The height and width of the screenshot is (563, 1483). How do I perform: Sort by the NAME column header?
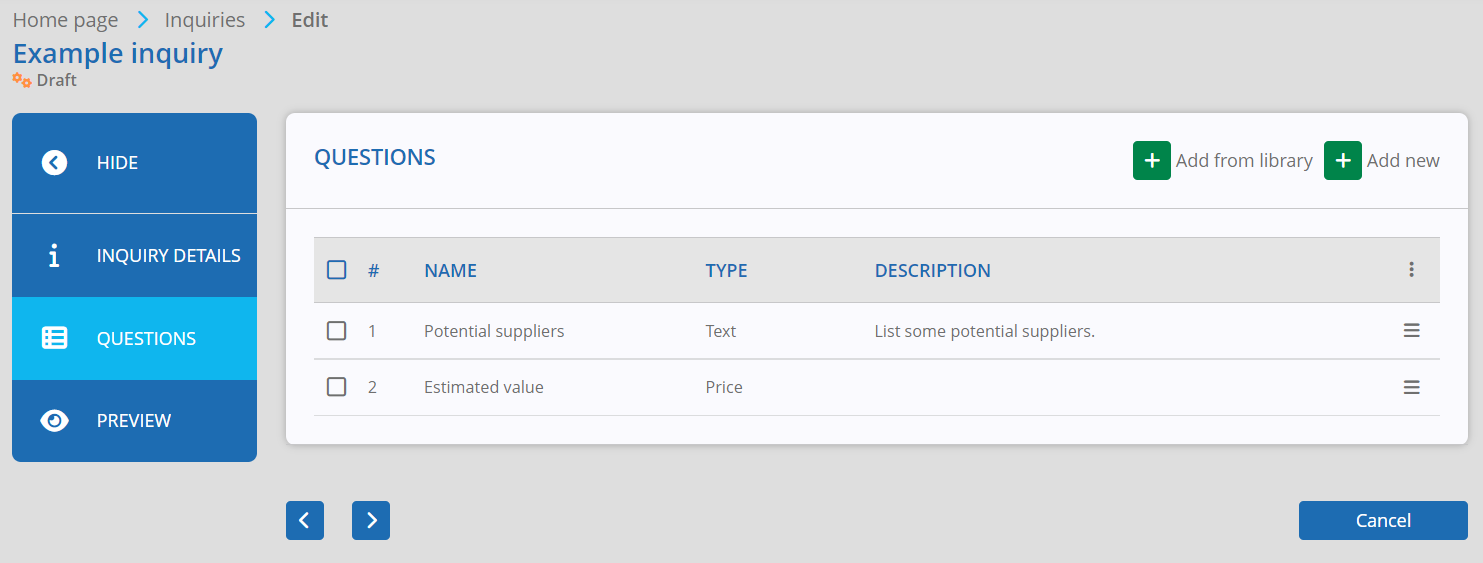(450, 270)
